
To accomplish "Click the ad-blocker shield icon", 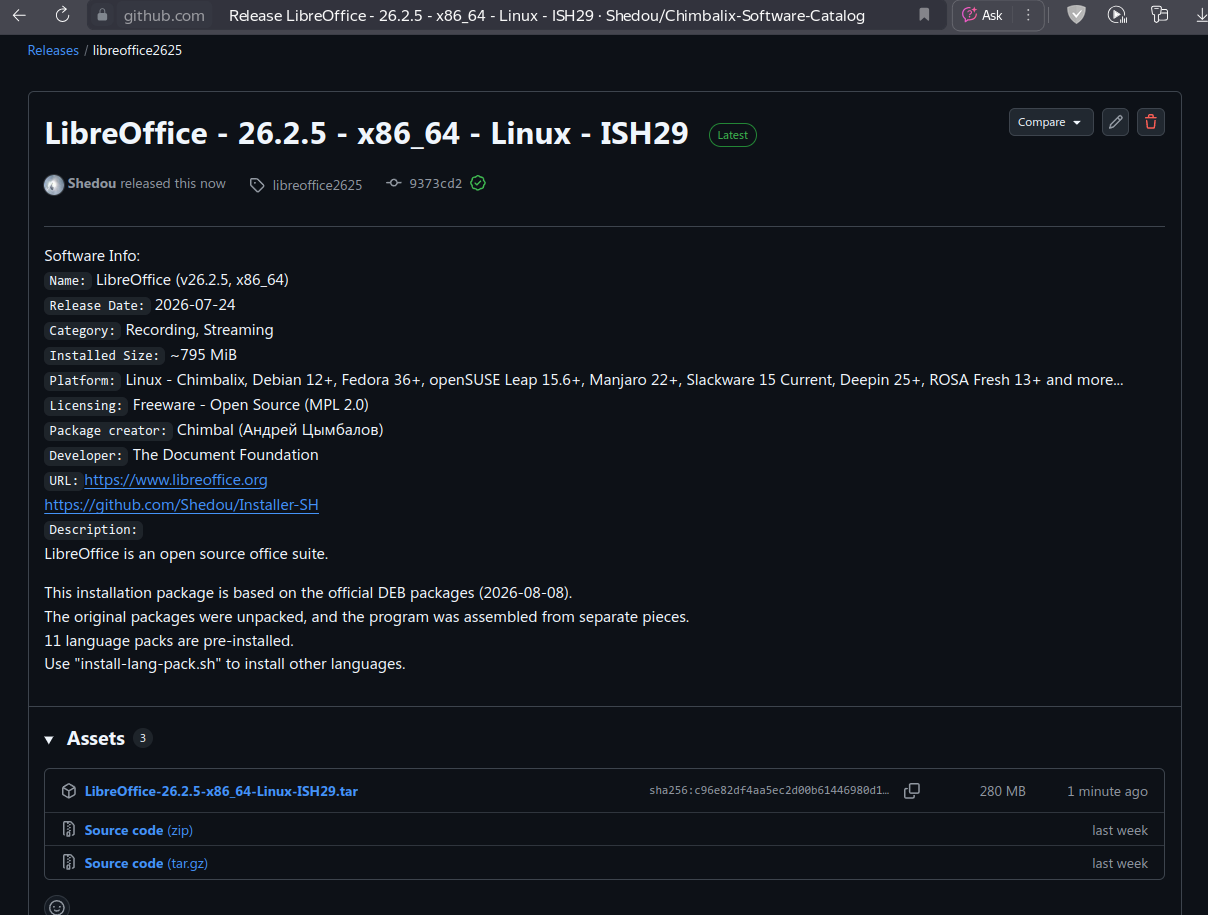I will tap(1076, 15).
